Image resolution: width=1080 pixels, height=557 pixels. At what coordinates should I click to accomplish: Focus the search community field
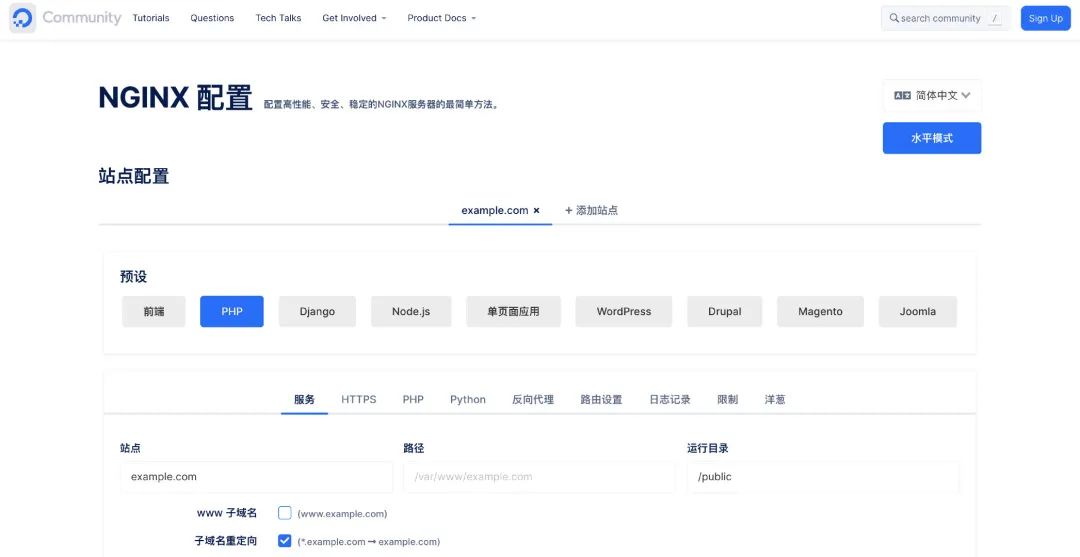coord(946,19)
